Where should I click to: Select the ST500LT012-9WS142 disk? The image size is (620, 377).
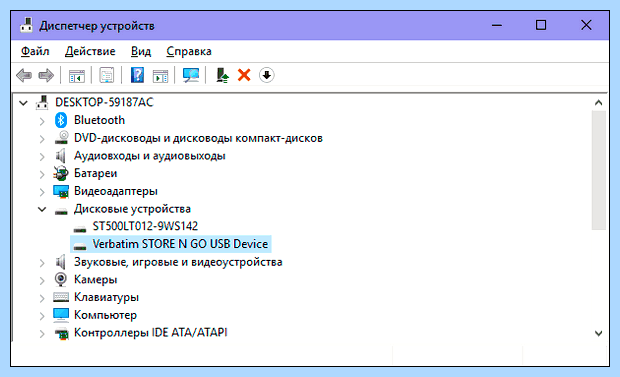pos(145,226)
